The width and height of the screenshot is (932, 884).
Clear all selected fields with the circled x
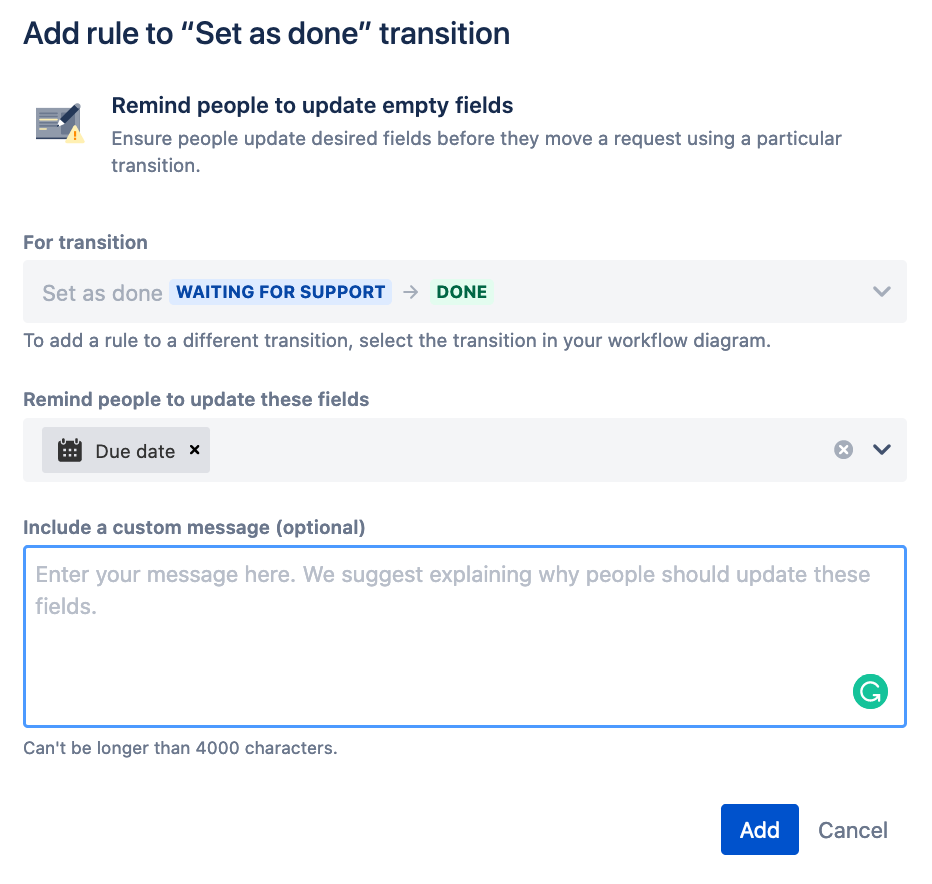[x=843, y=450]
